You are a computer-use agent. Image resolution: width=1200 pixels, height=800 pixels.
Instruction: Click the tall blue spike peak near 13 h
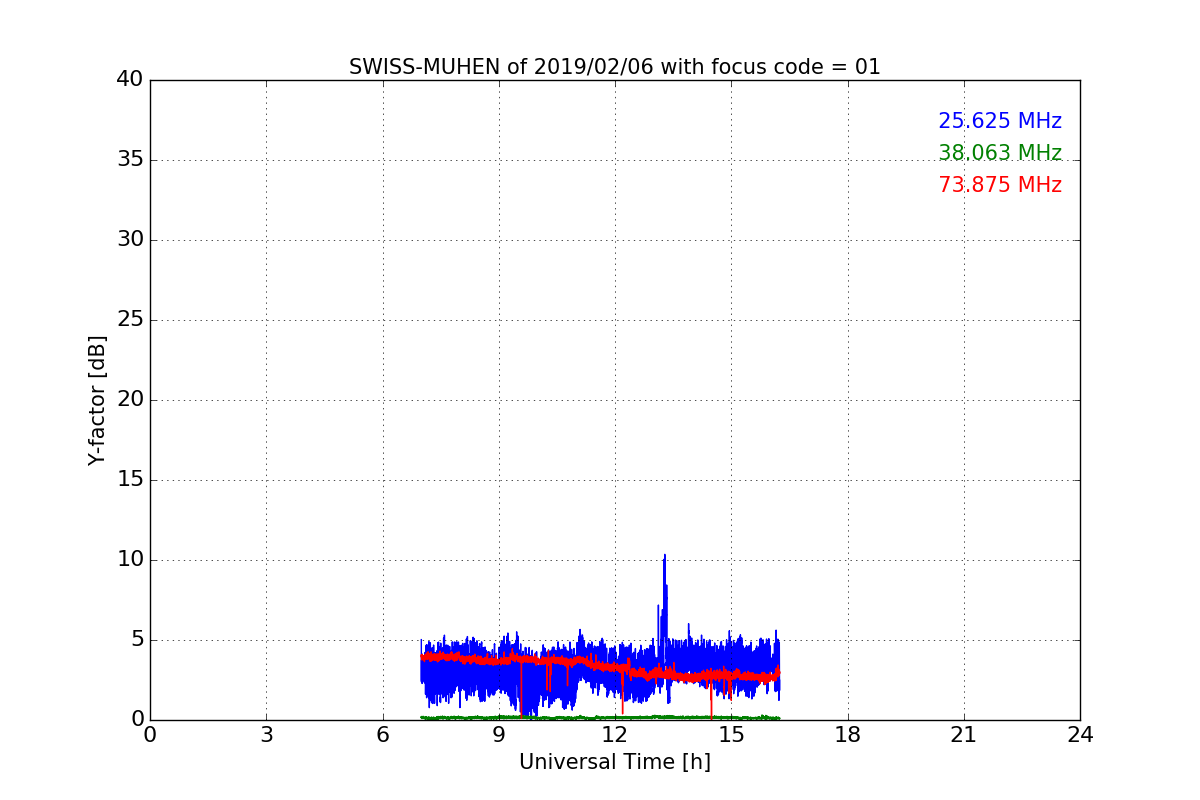click(664, 558)
